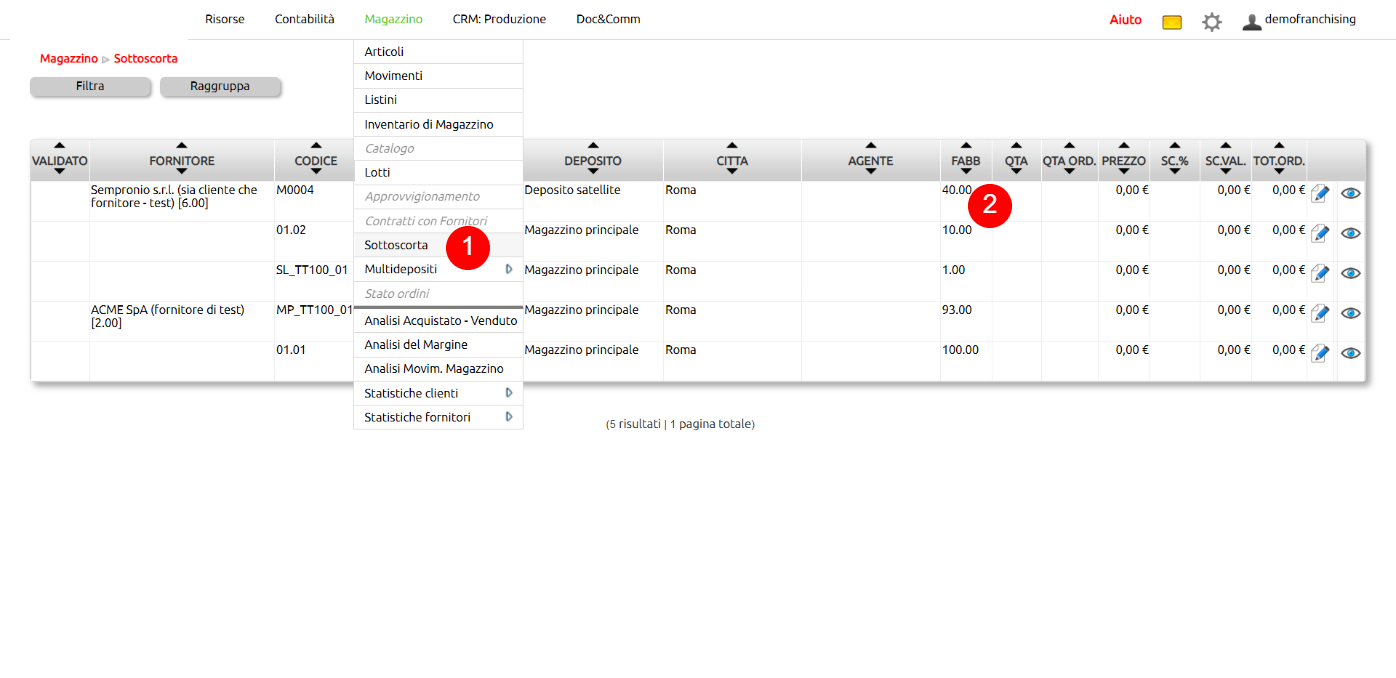This screenshot has width=1396, height=678.
Task: Click the yellow message envelope icon
Action: [1172, 22]
